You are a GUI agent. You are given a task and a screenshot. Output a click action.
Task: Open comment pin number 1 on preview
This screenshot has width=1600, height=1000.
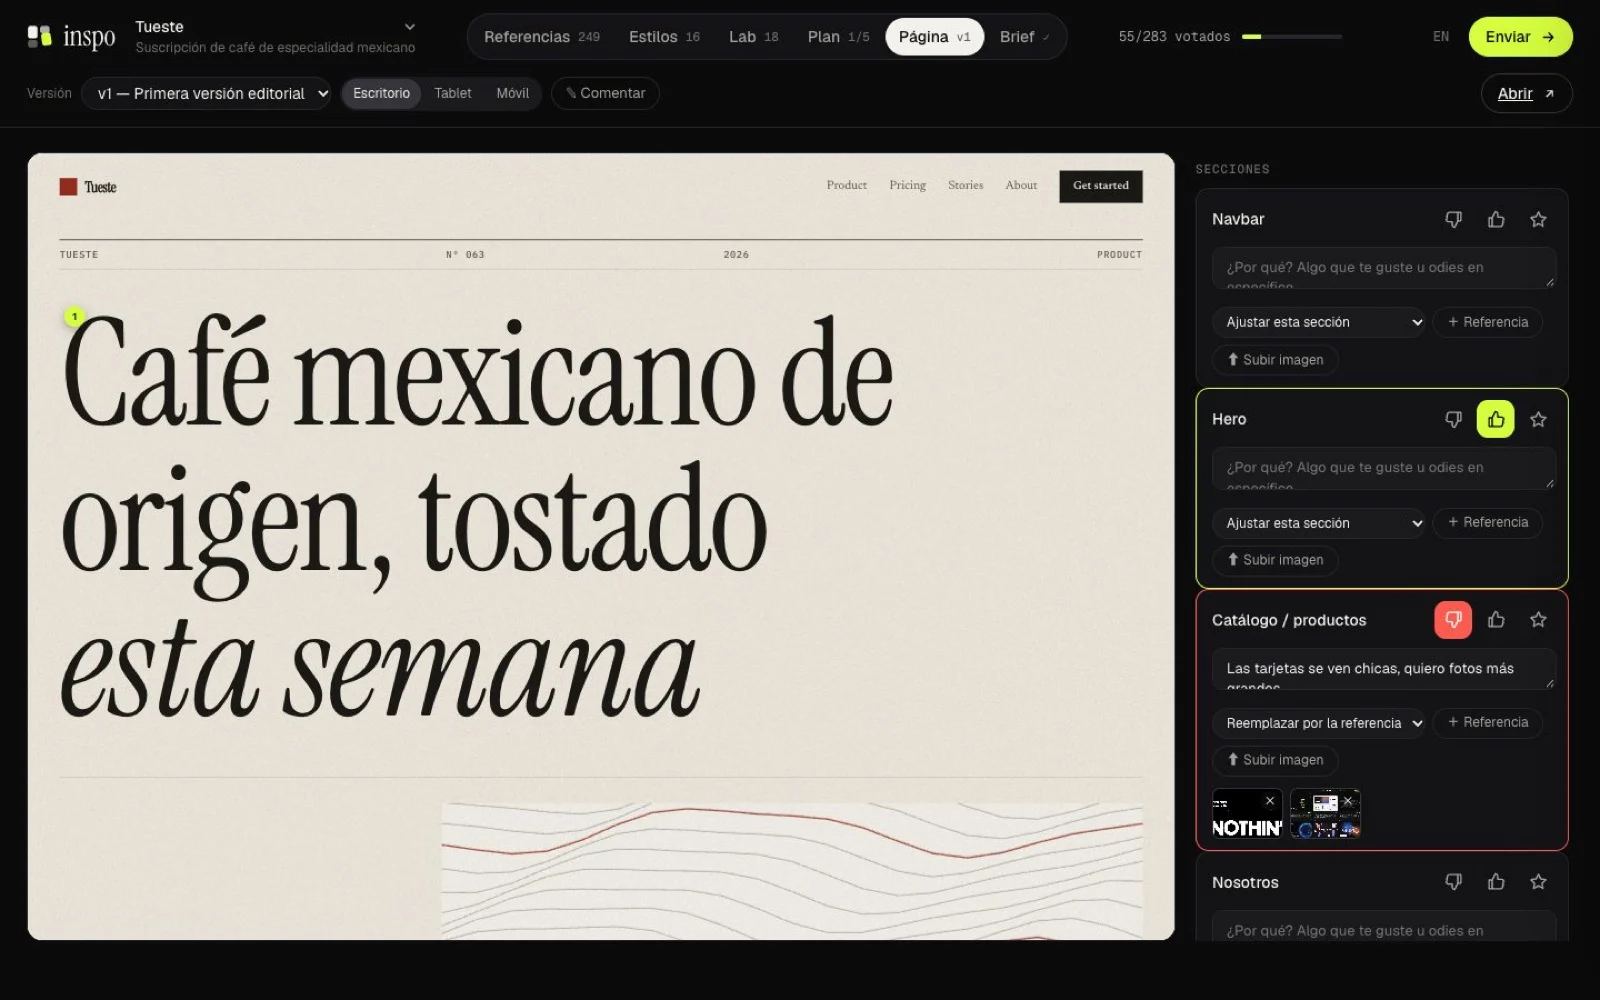point(74,317)
